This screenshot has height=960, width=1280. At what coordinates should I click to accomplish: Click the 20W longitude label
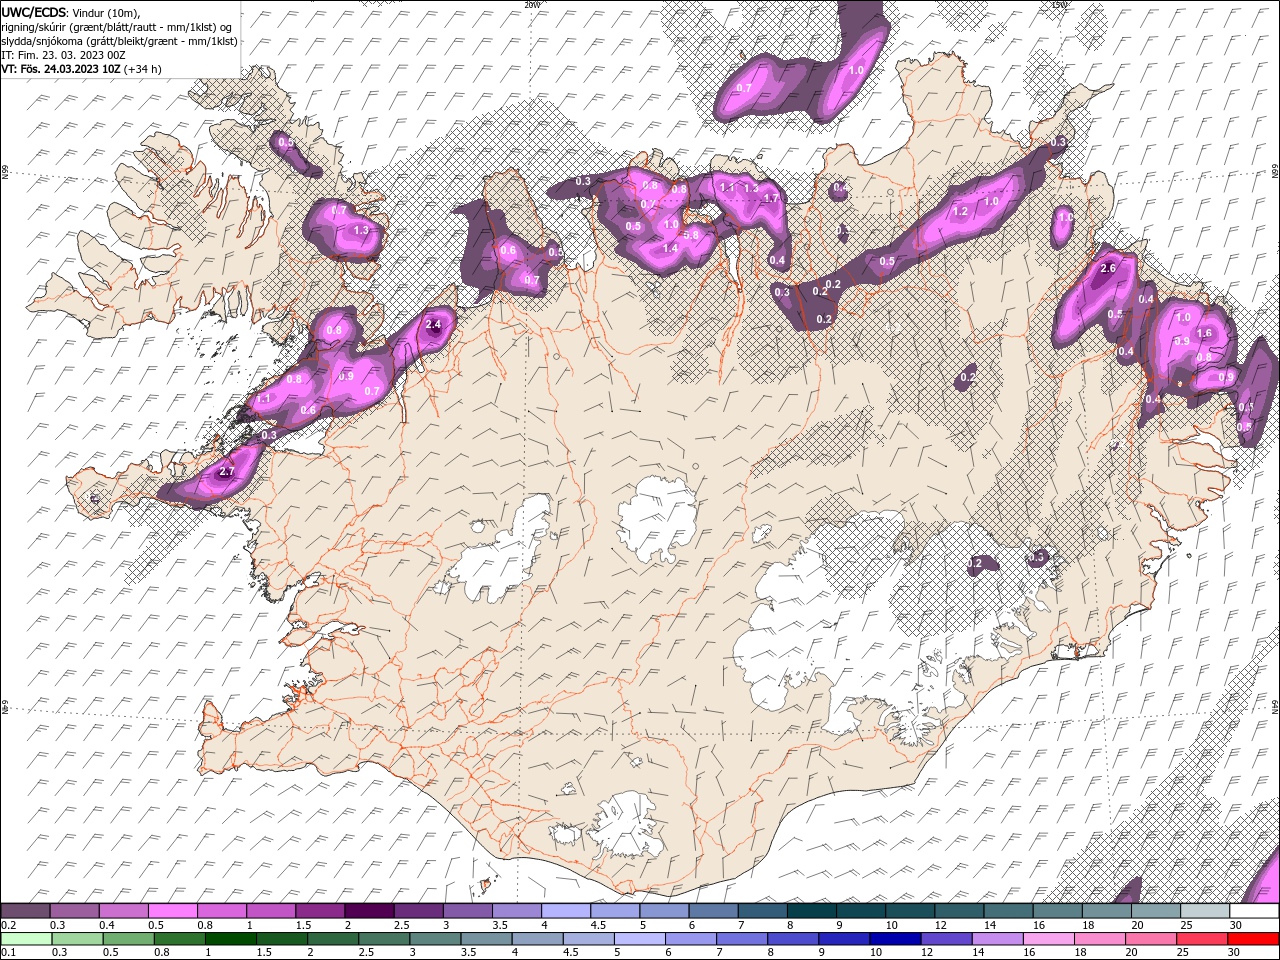[x=532, y=4]
